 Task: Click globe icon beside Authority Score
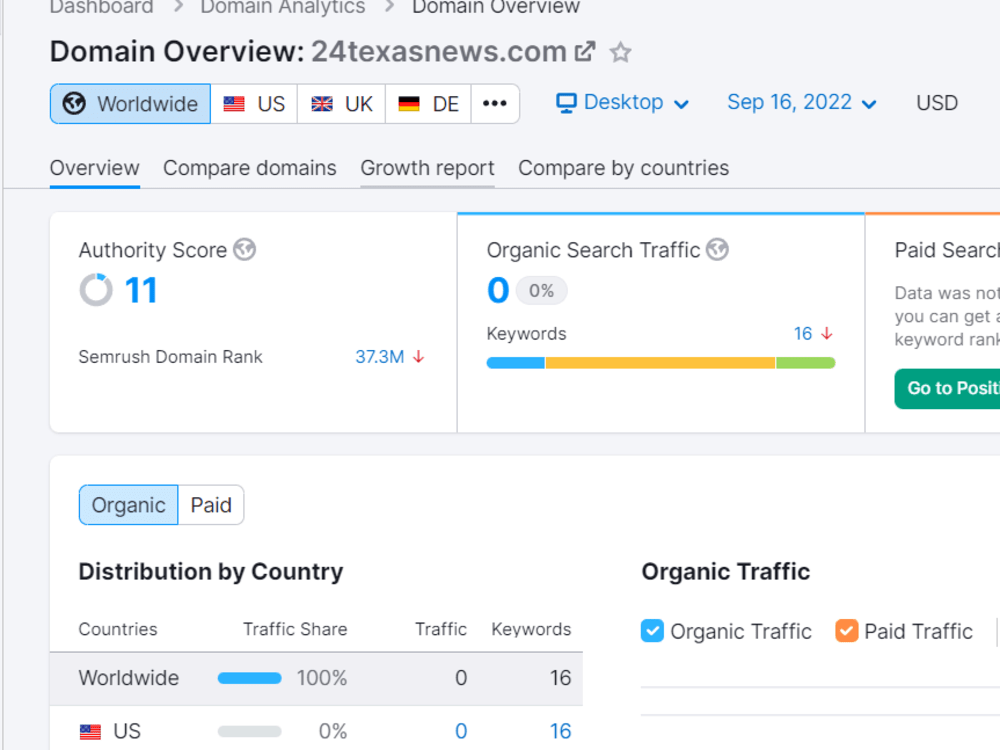[x=244, y=249]
